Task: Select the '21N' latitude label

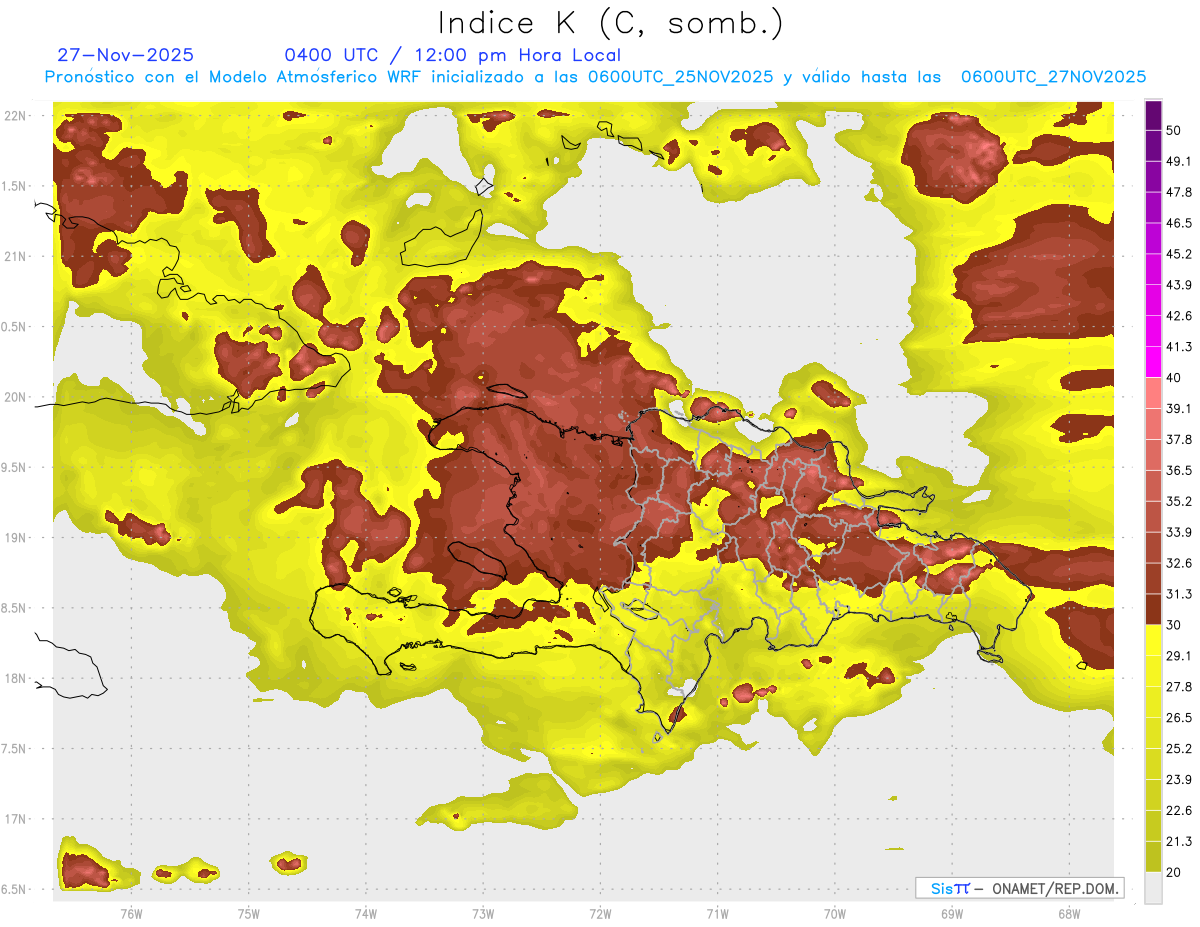Action: tap(15, 256)
